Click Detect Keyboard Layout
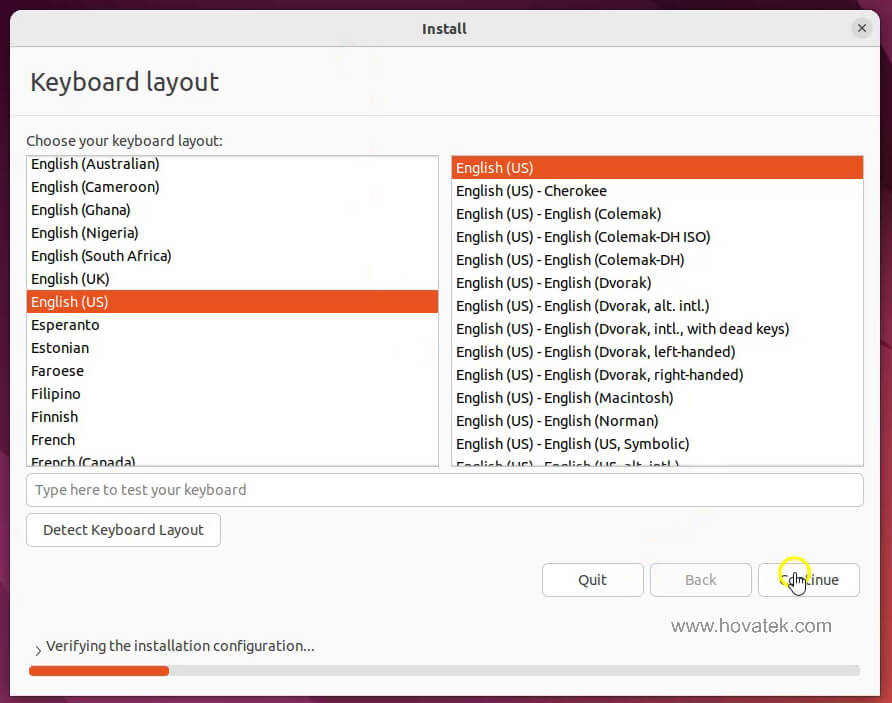The image size is (892, 703). [x=122, y=530]
